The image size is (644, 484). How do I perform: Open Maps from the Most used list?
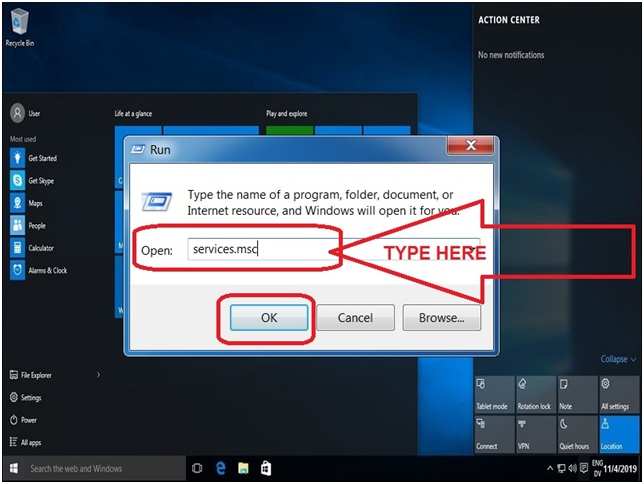click(26, 203)
